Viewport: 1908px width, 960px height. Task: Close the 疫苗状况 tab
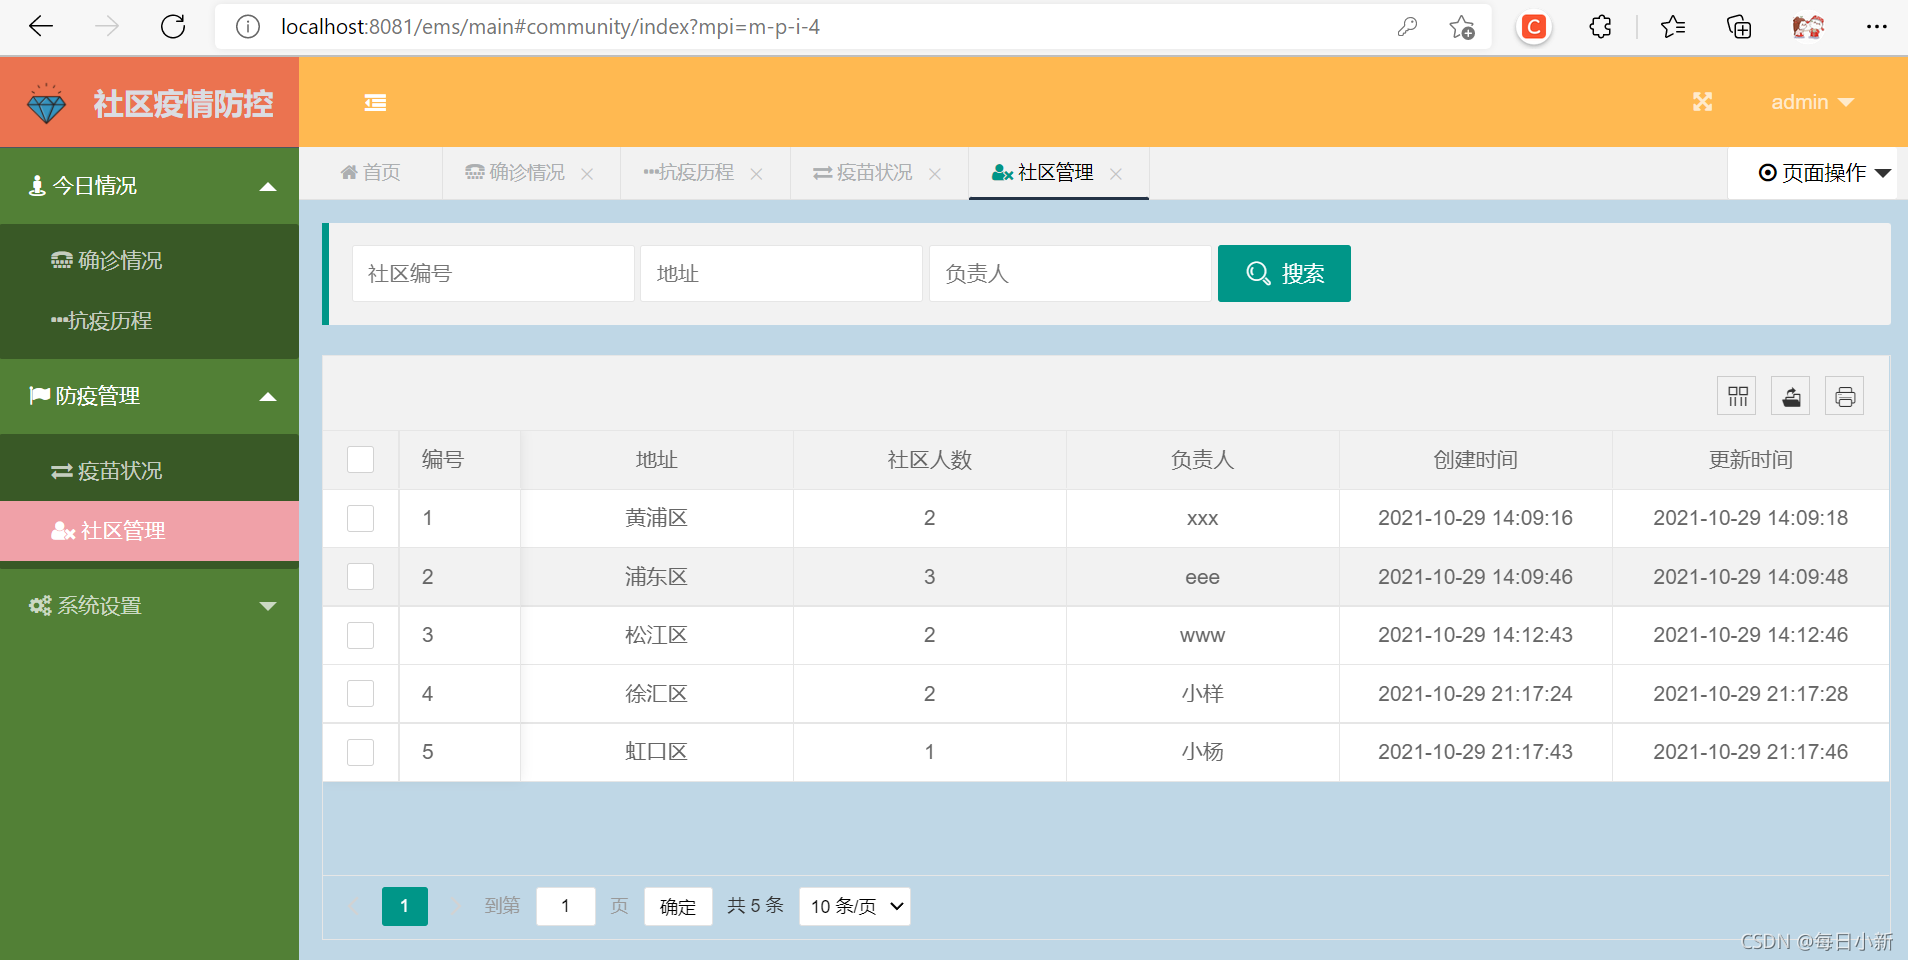click(x=935, y=174)
